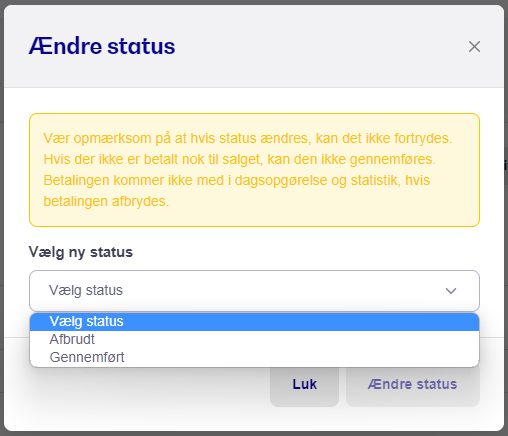Screen dimensions: 508x436
Task: Click the warning text 'kan det ikke fortrydes'
Action: pos(384,138)
